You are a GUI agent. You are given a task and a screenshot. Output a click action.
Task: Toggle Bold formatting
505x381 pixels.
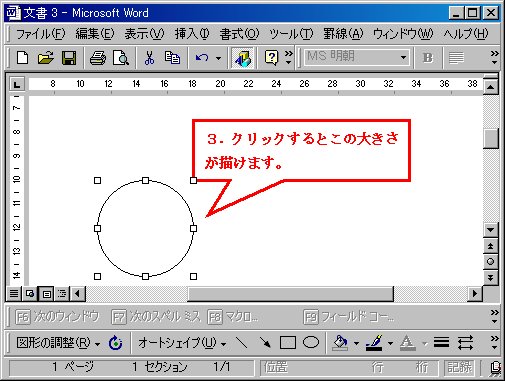click(x=428, y=58)
